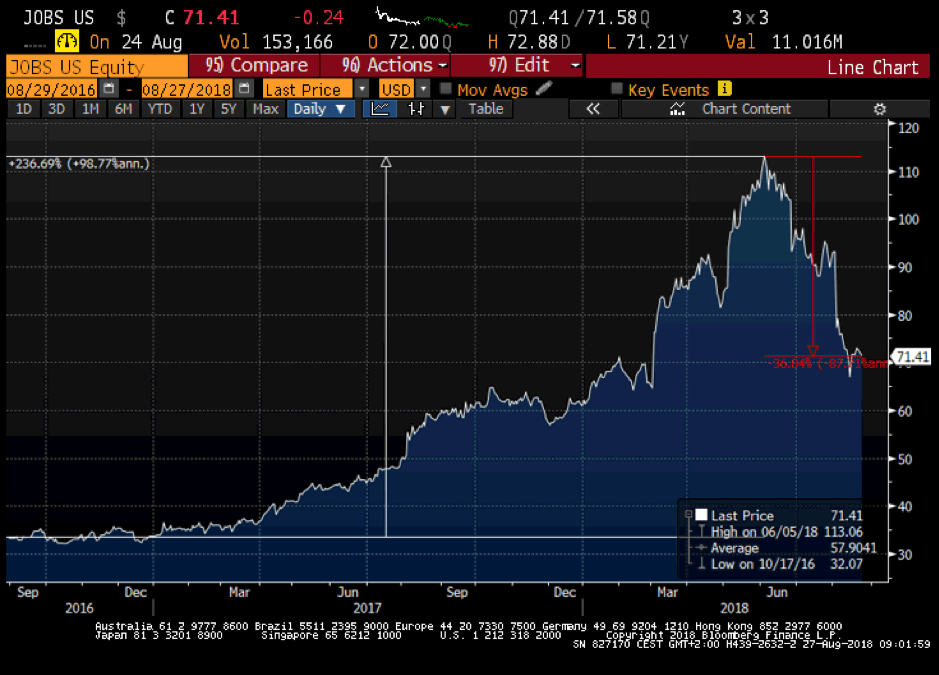This screenshot has width=939, height=675.
Task: Open the Chart Content panel
Action: click(x=725, y=109)
